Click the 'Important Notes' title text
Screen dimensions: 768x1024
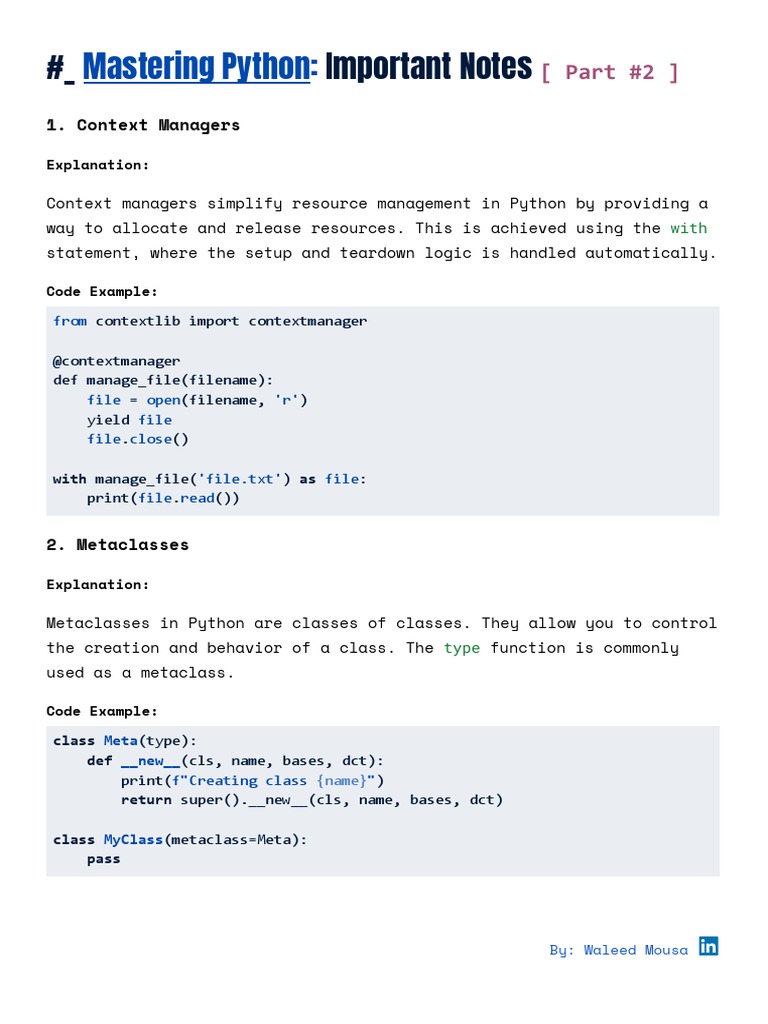tap(429, 67)
